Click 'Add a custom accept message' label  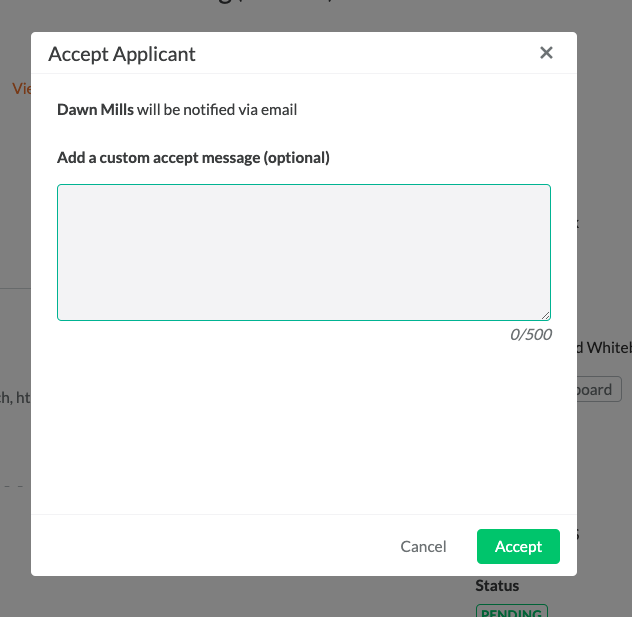click(x=193, y=158)
